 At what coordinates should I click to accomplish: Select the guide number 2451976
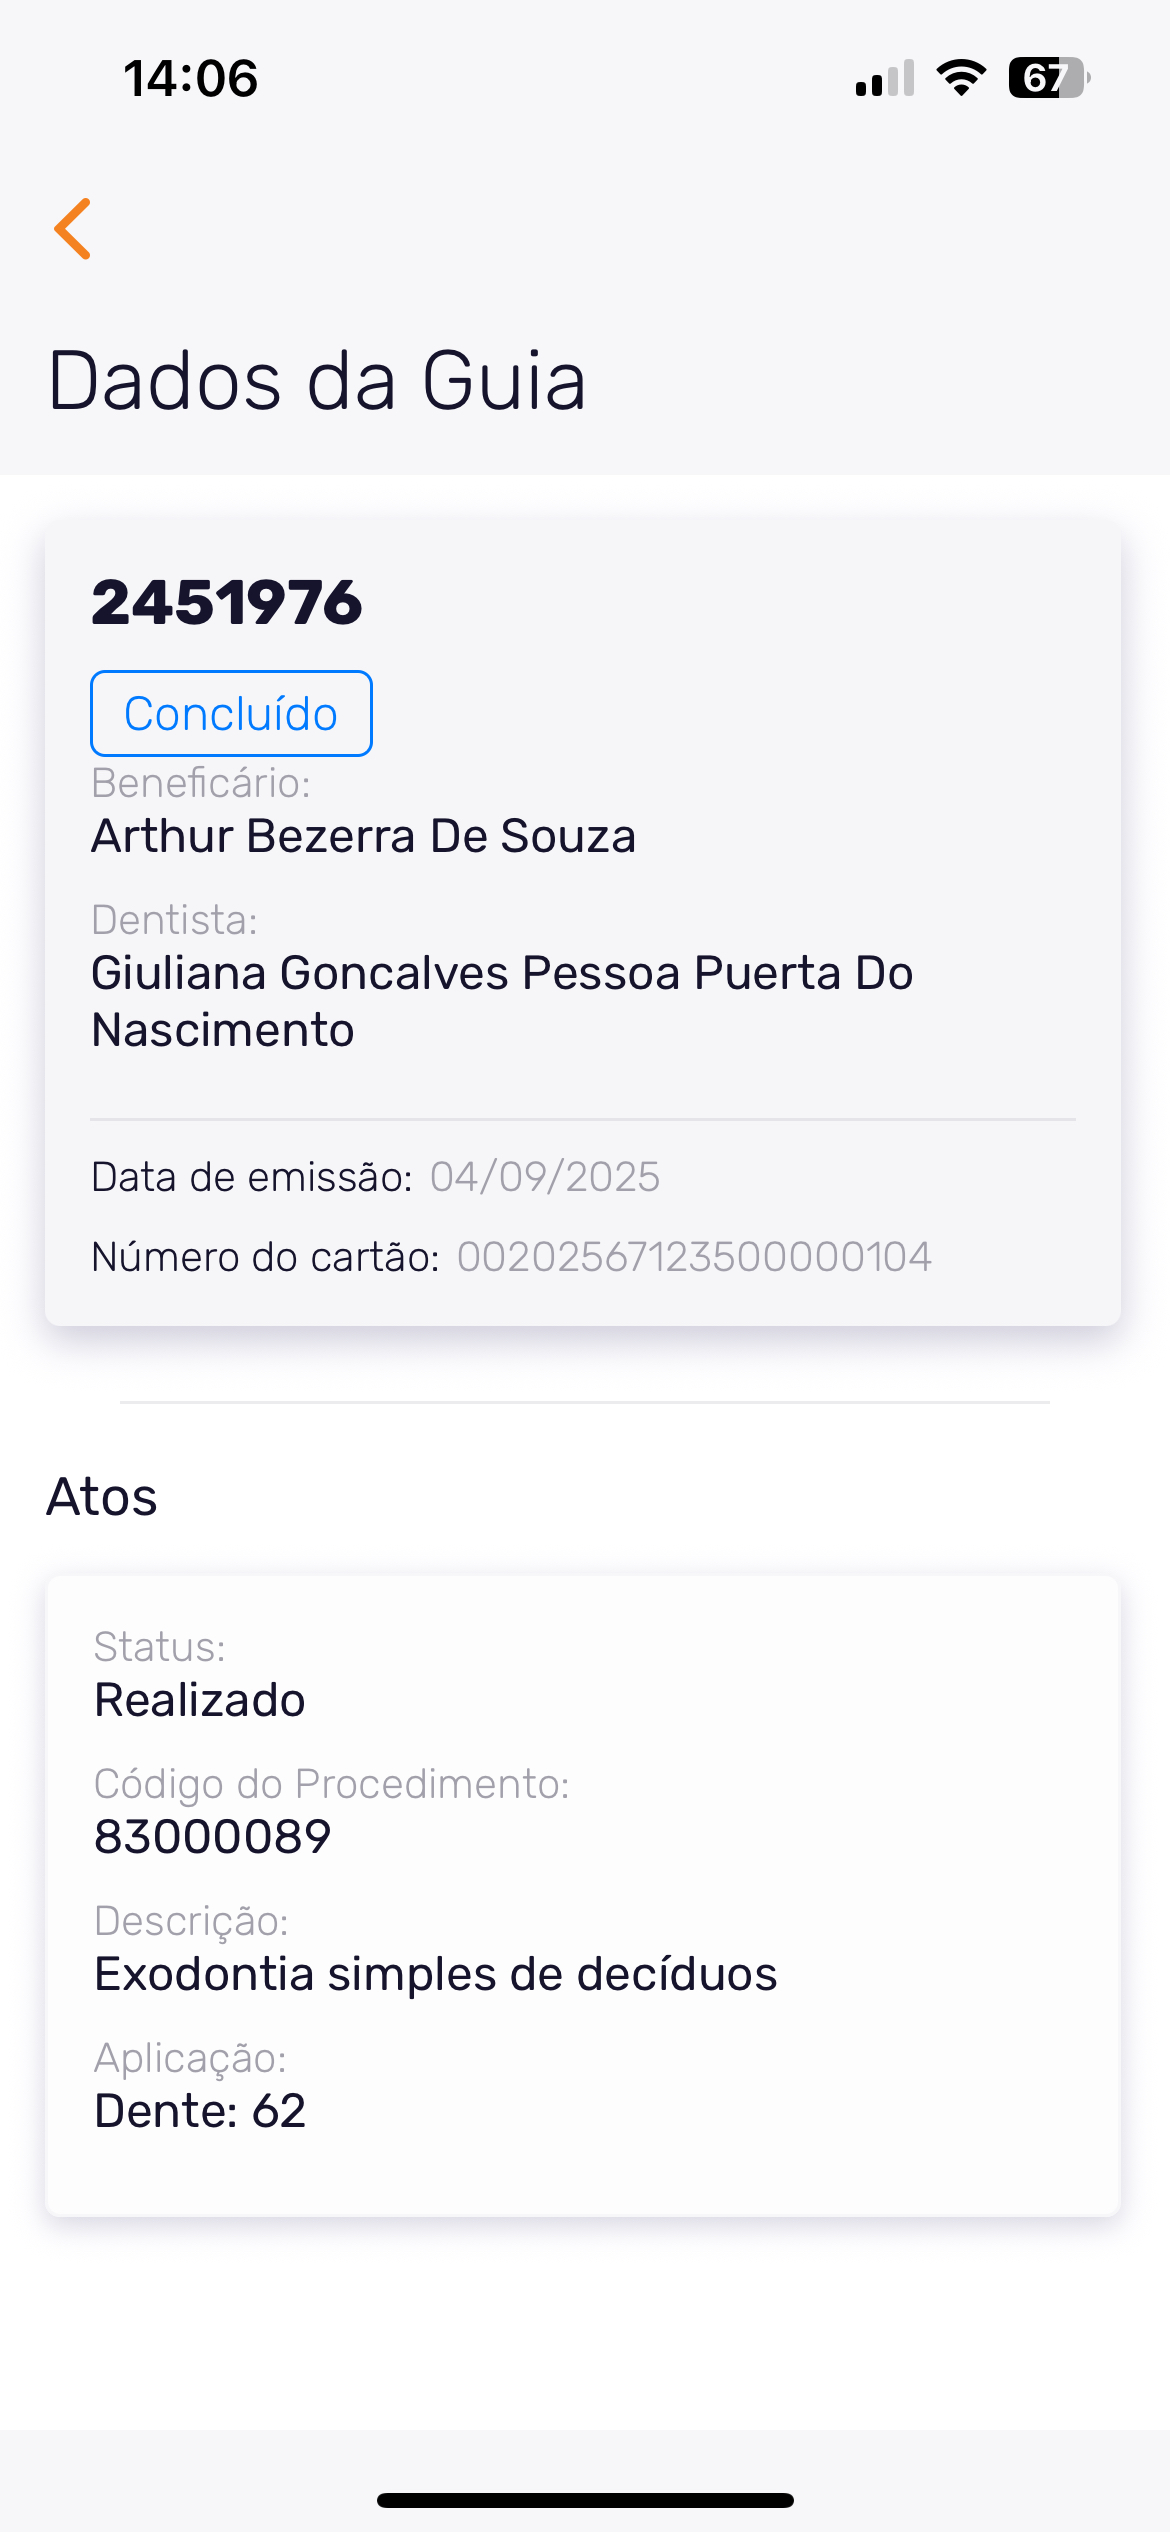click(x=227, y=603)
